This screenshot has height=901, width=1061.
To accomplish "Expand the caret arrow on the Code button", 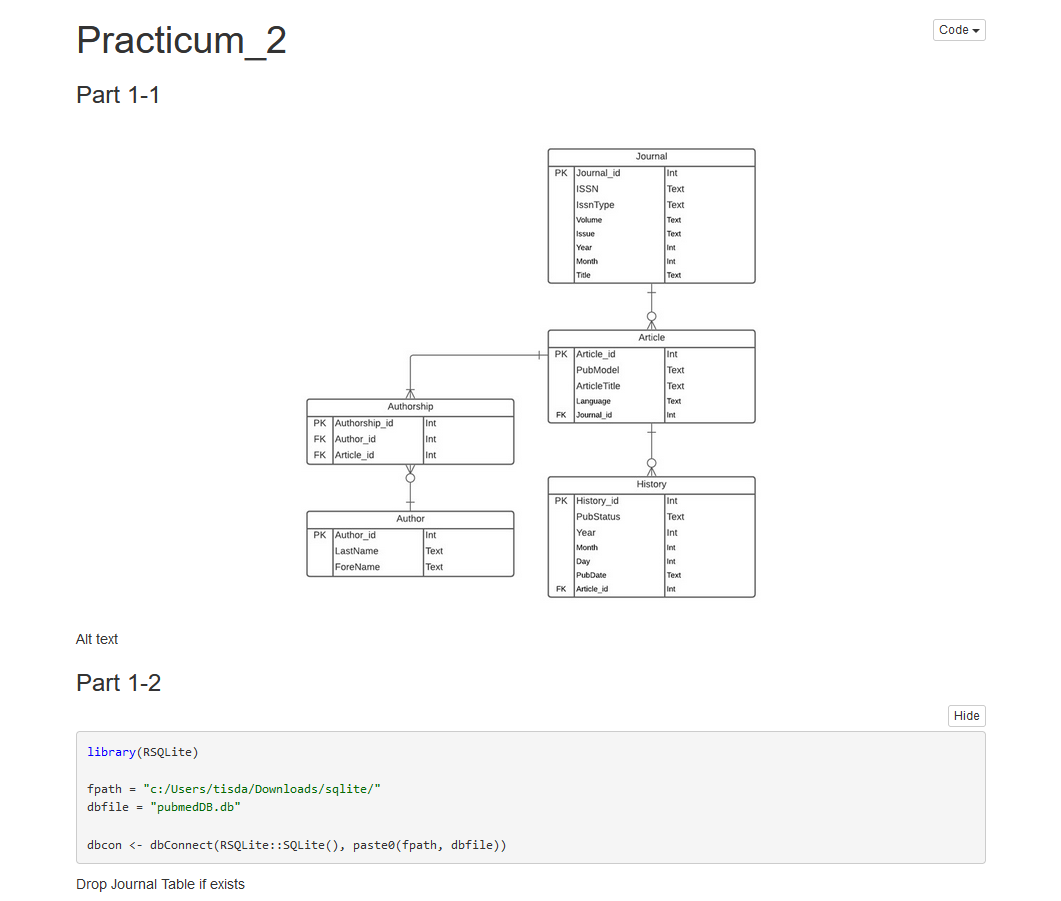I will [x=975, y=30].
